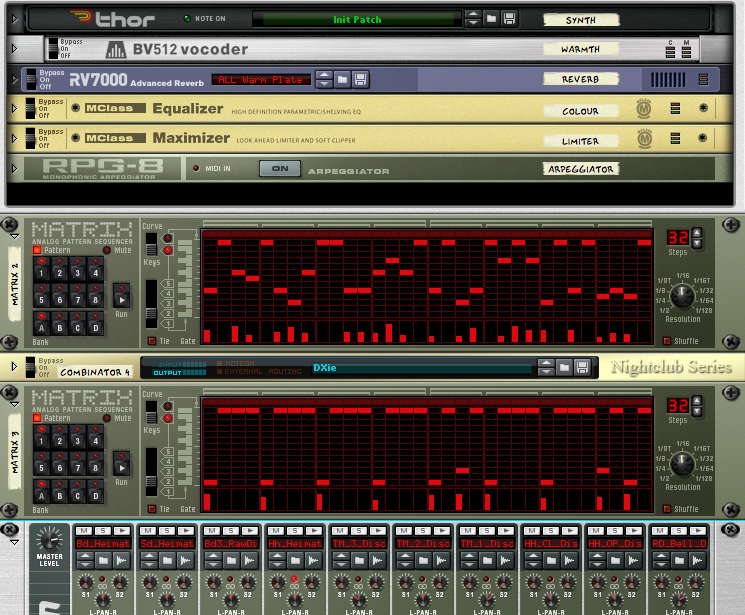Expand the BV512 vocoder device
The width and height of the screenshot is (745, 615).
click(x=14, y=48)
